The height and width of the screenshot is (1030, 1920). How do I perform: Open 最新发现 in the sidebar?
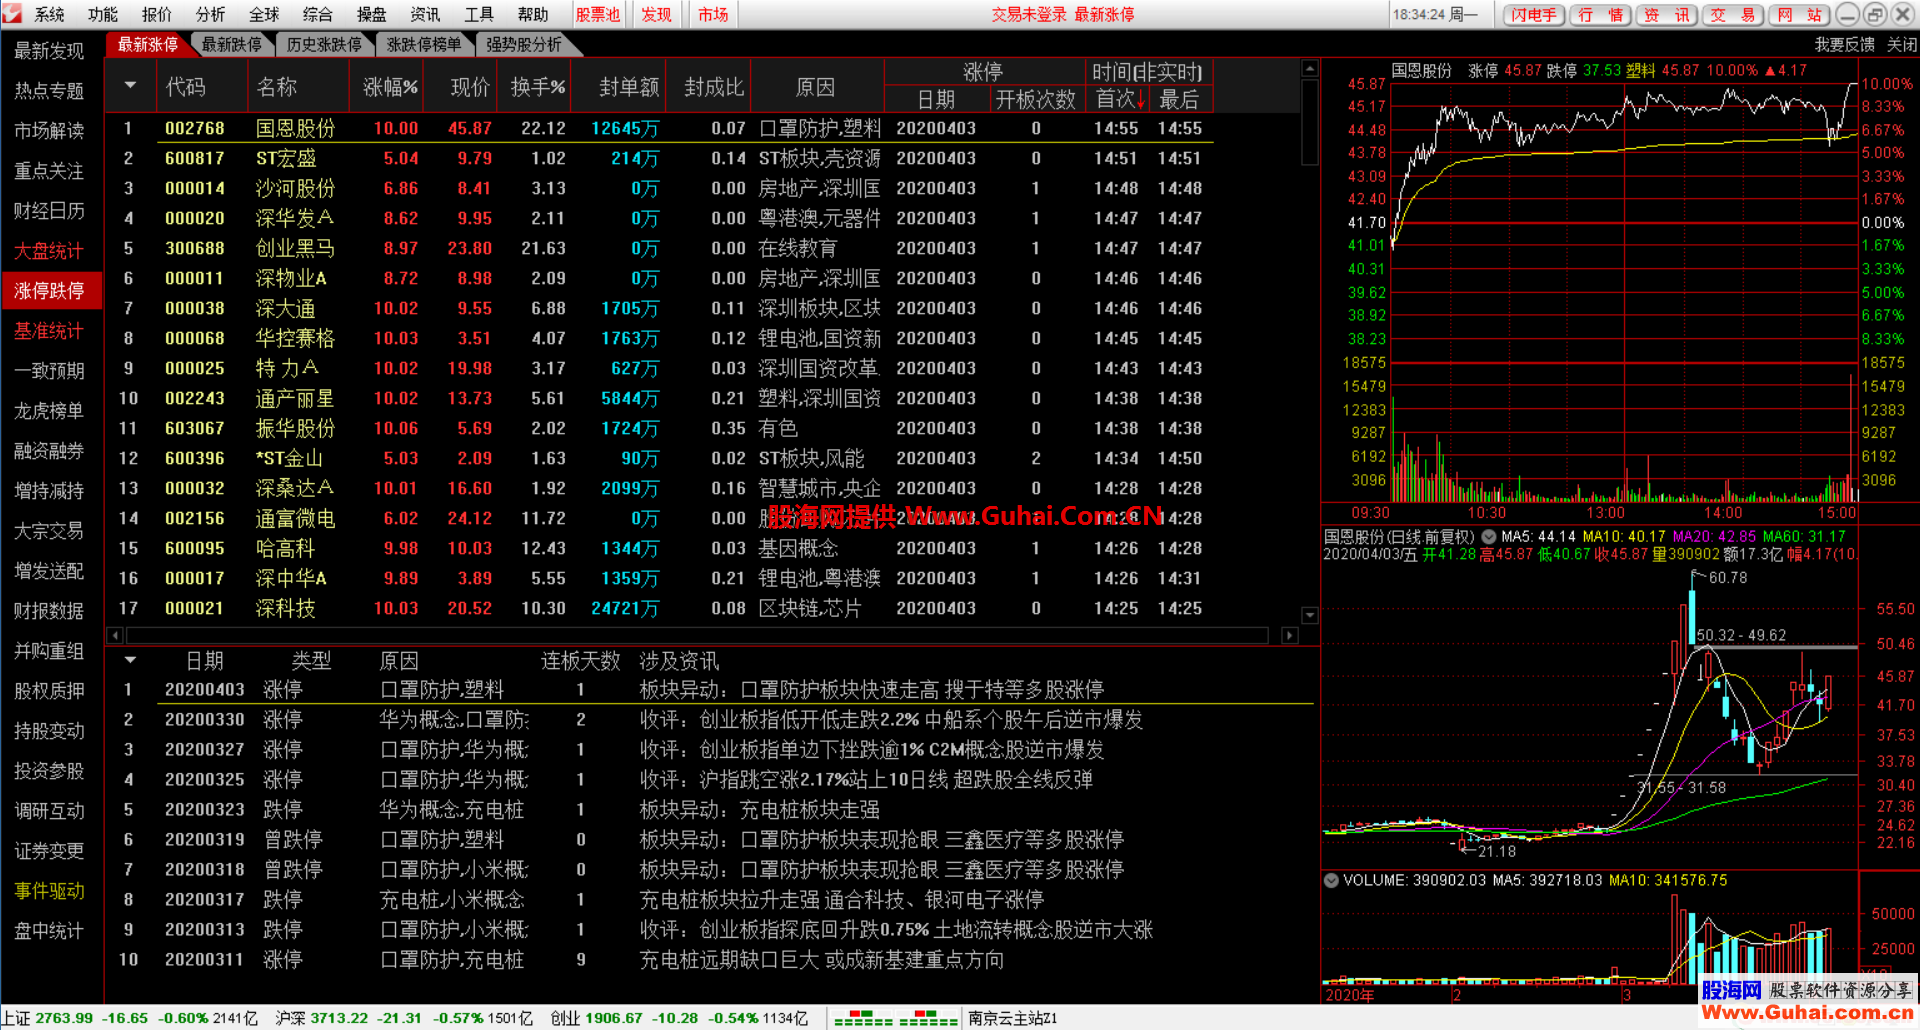coord(49,50)
